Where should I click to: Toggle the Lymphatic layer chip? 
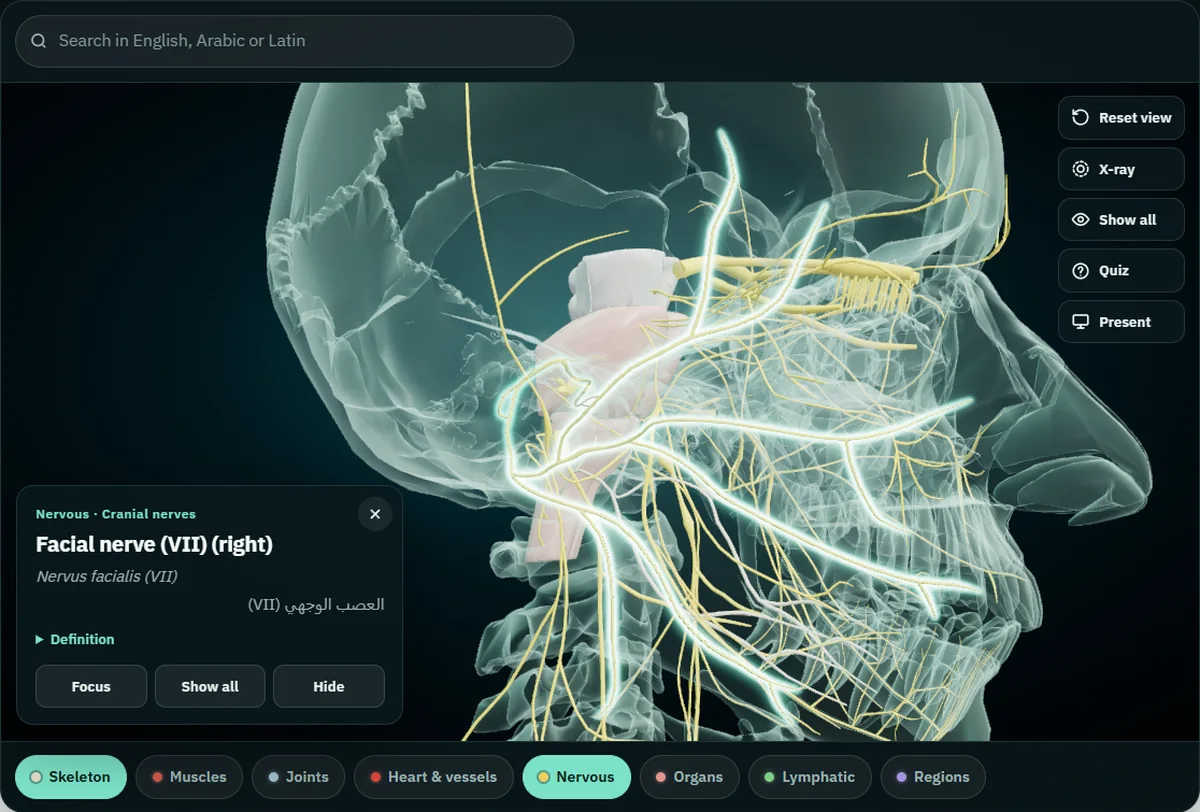(x=810, y=777)
